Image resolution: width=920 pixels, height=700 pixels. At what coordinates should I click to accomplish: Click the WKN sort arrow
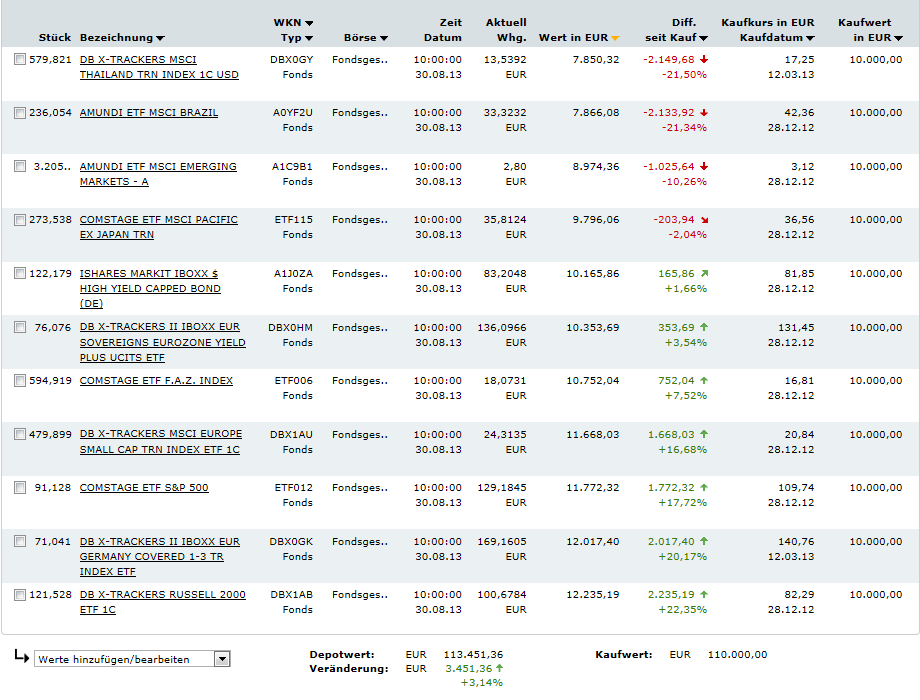(x=308, y=22)
